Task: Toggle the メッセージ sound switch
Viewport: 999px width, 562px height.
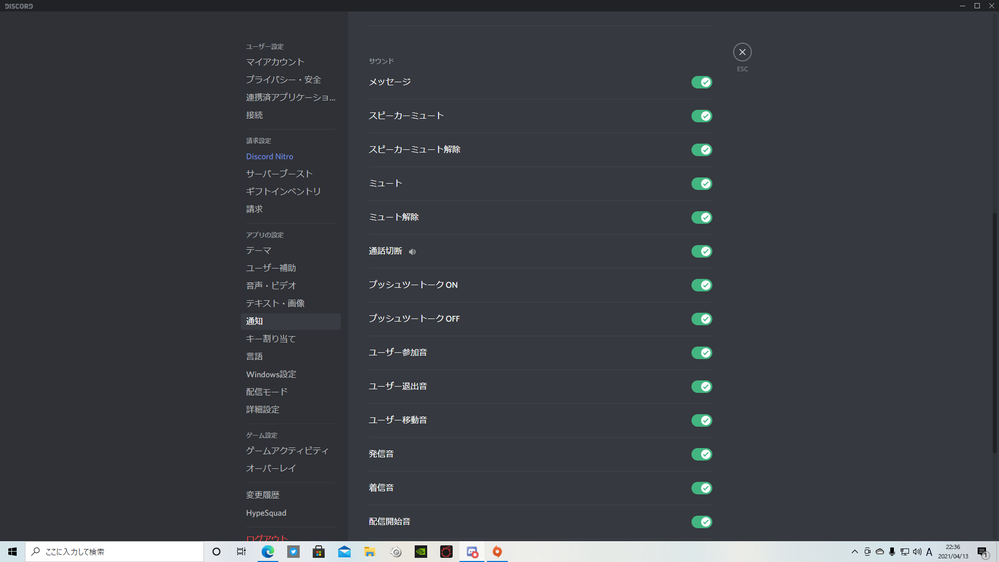Action: tap(701, 82)
